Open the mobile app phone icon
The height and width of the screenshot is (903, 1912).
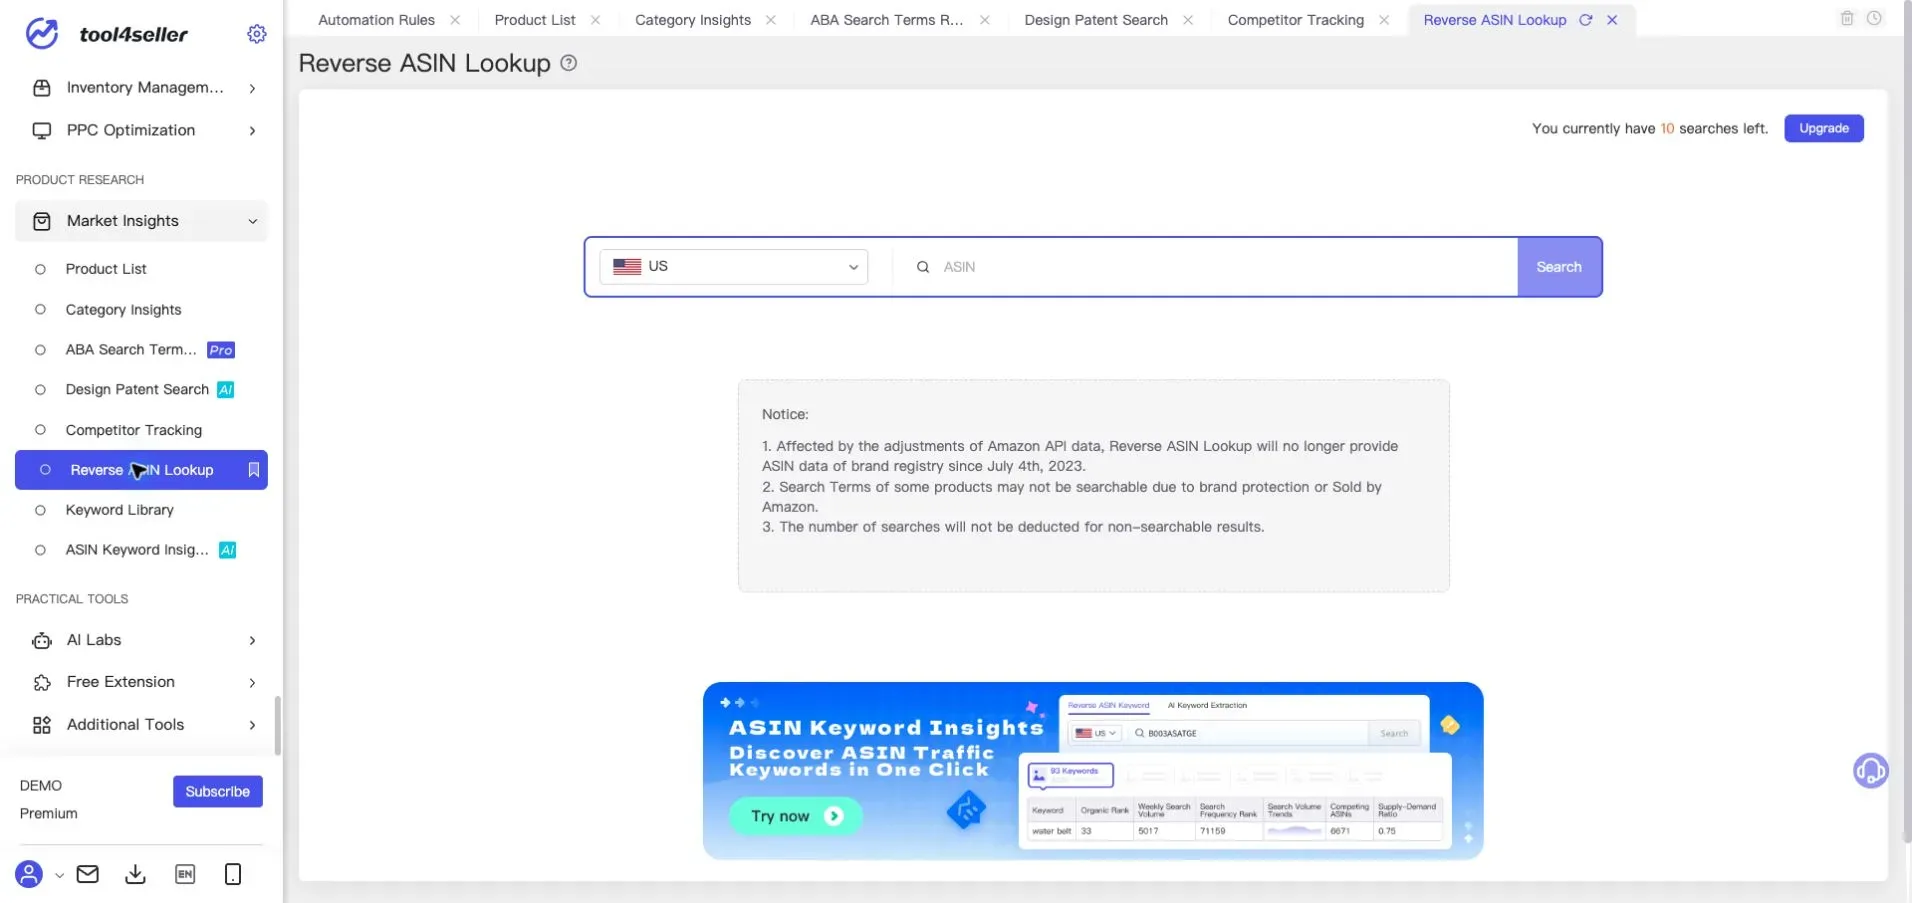coord(233,874)
